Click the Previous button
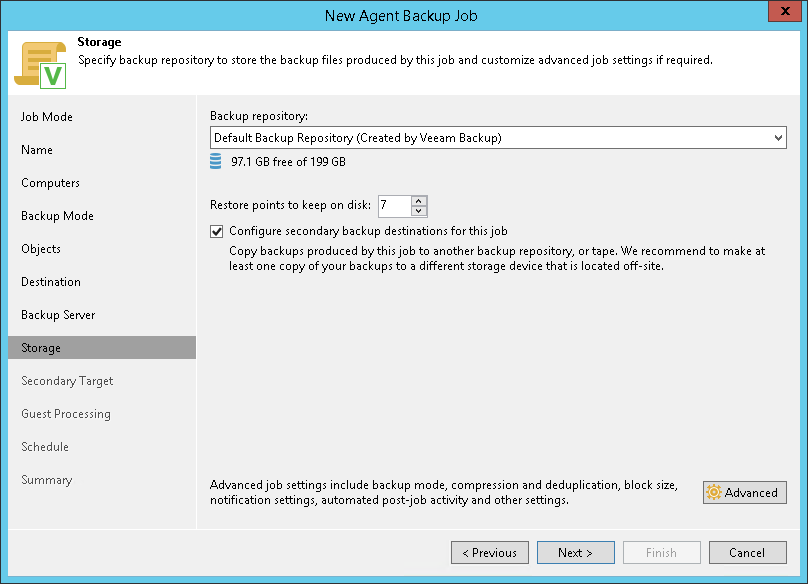808x584 pixels. [x=490, y=552]
